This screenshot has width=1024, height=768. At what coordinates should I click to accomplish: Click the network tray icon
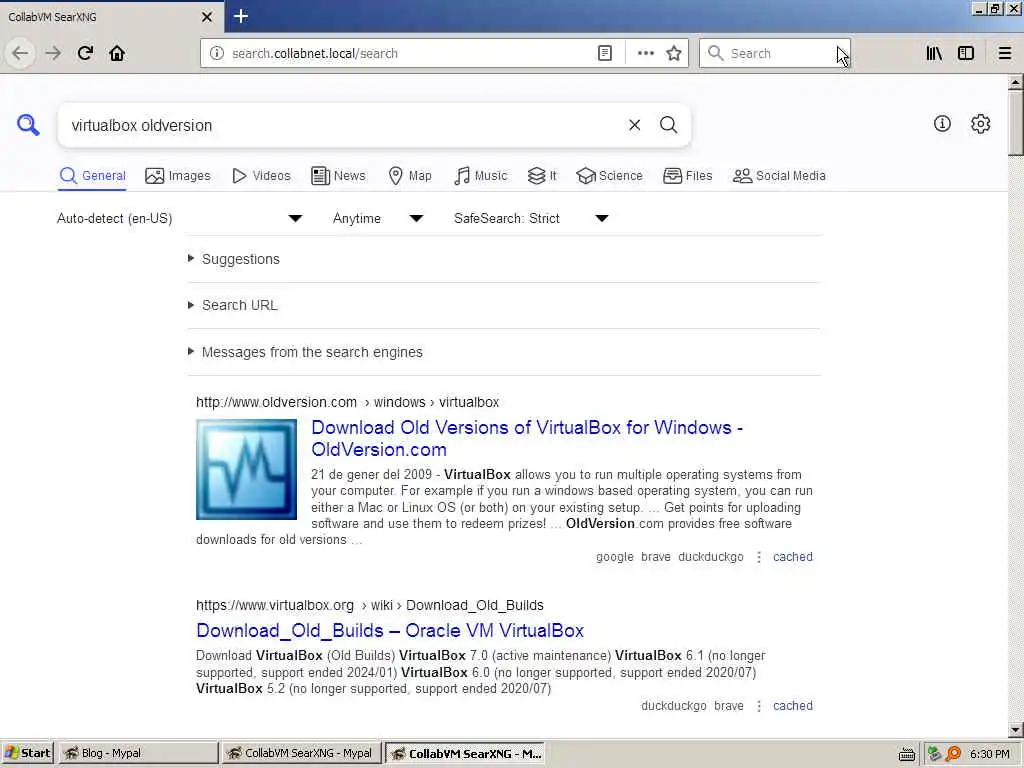coord(935,754)
